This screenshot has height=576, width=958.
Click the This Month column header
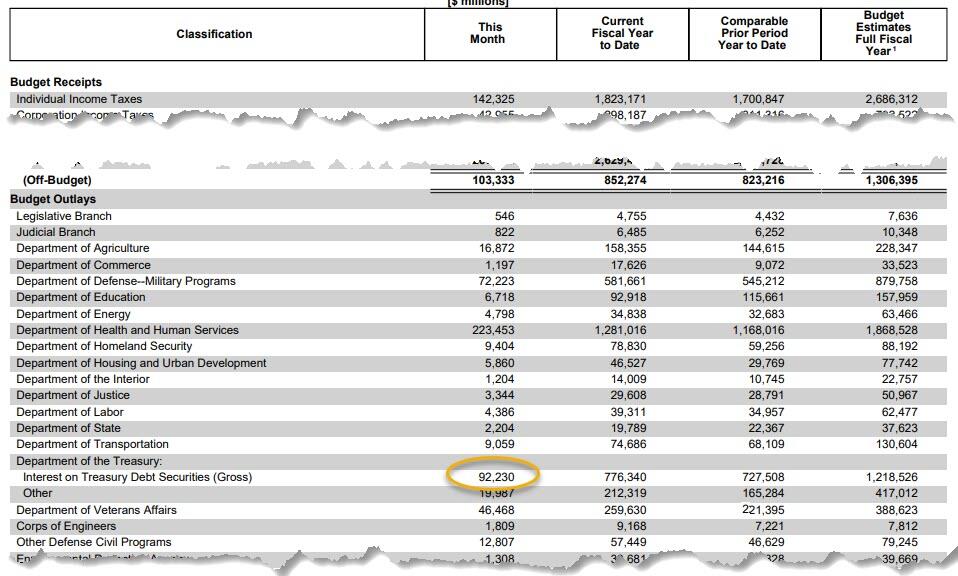pos(490,34)
